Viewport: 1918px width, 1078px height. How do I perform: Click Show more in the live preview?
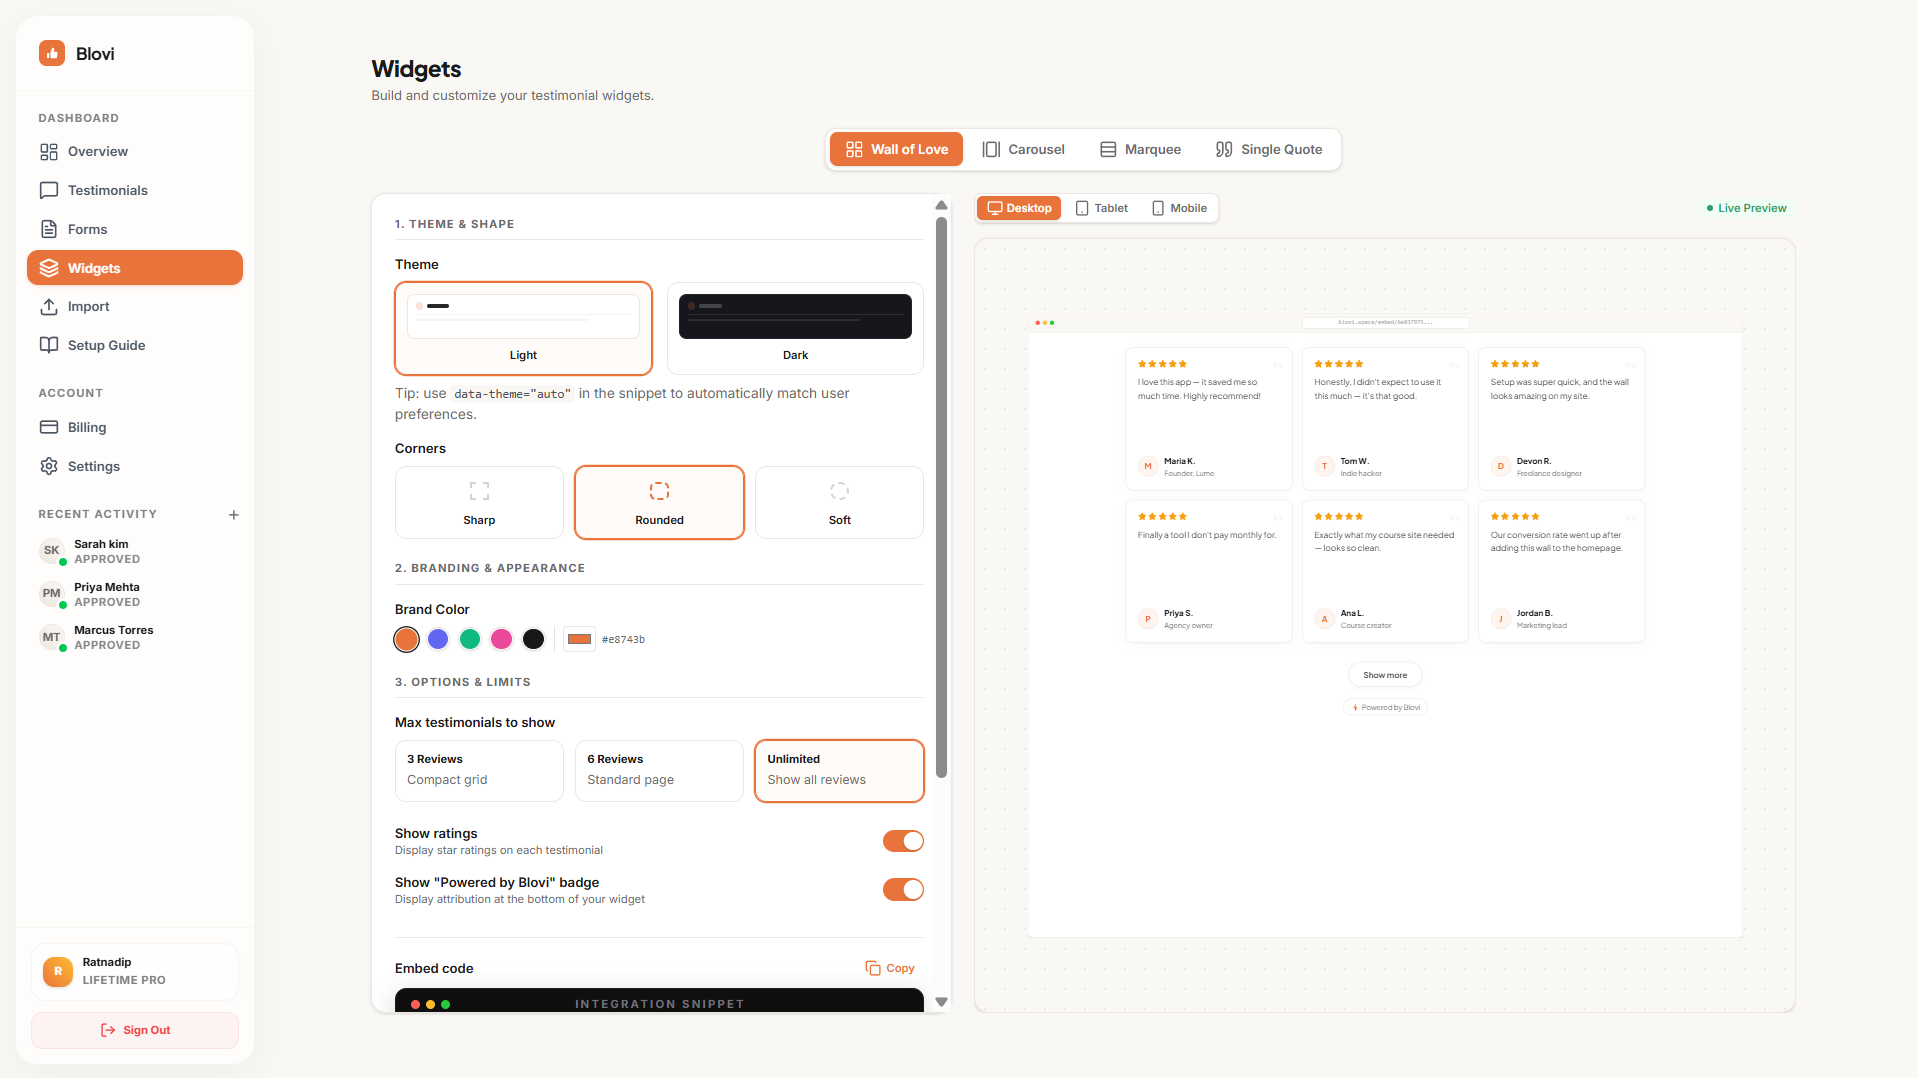click(x=1385, y=675)
